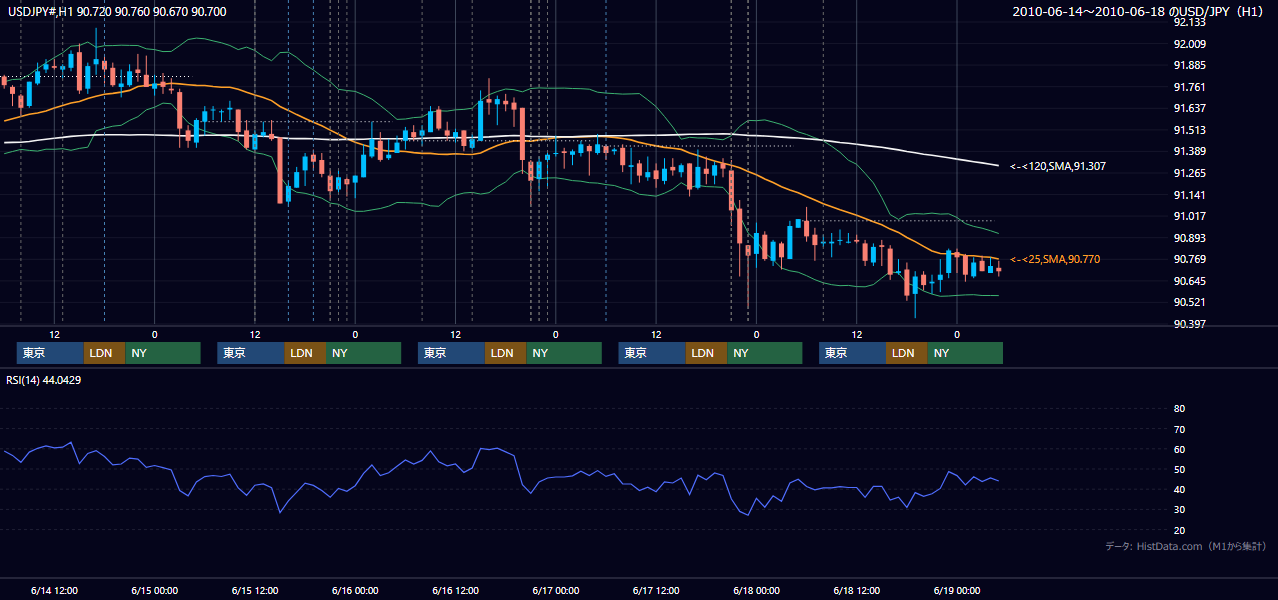
Task: Click the 91.389 price axis value
Action: point(1189,151)
